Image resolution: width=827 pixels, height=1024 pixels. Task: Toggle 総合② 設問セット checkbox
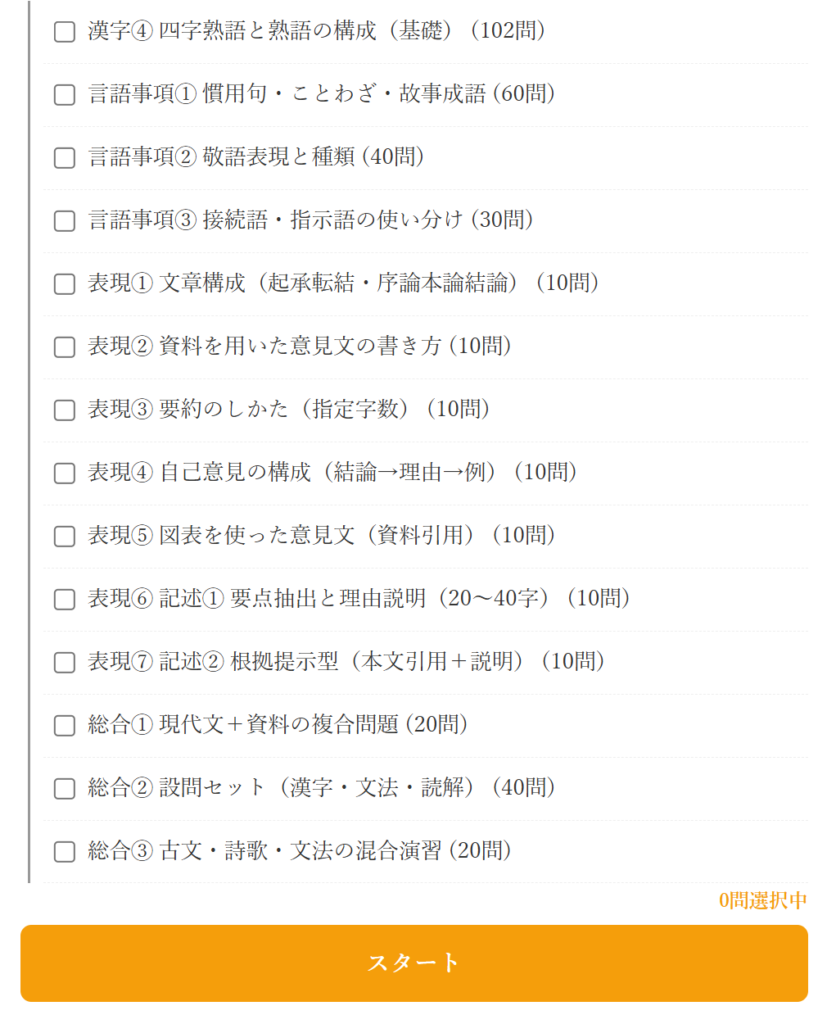pos(64,788)
